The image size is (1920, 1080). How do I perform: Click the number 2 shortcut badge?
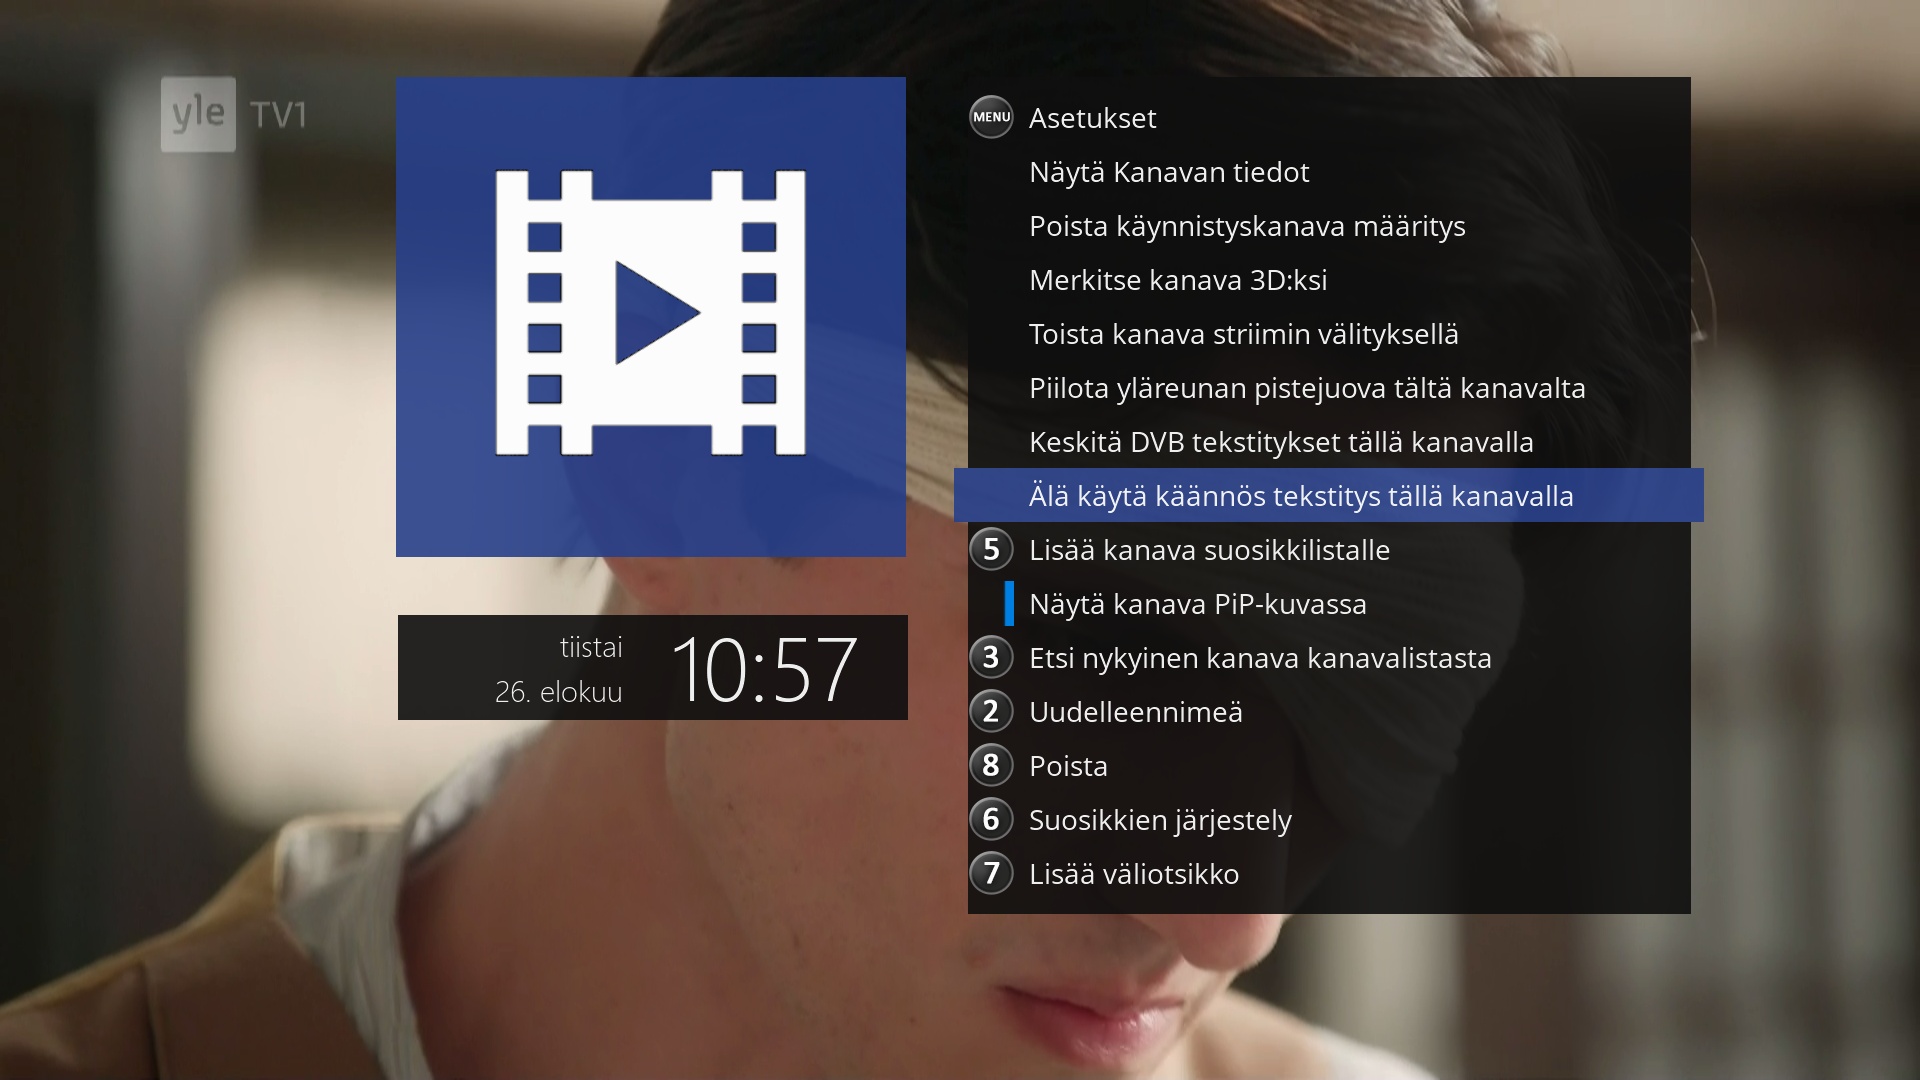[991, 711]
